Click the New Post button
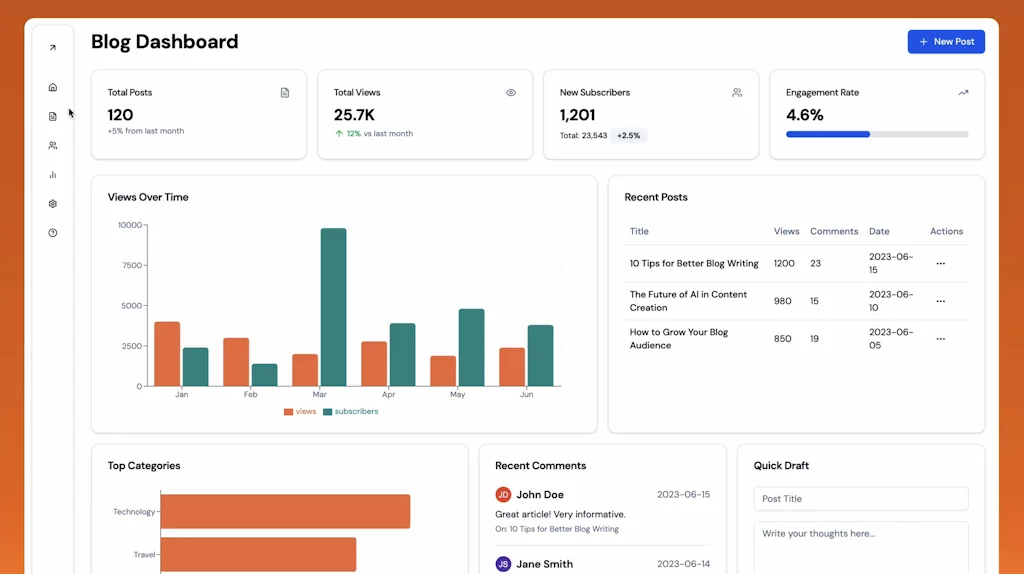This screenshot has height=574, width=1024. (946, 42)
